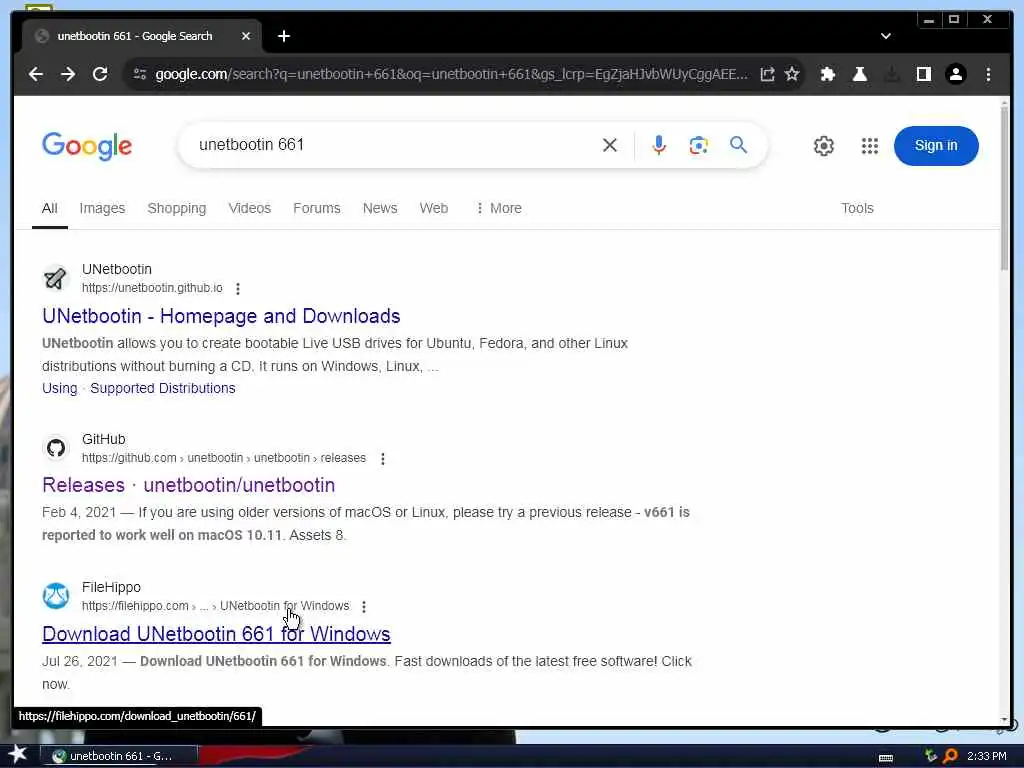Click the share page icon

pyautogui.click(x=767, y=74)
